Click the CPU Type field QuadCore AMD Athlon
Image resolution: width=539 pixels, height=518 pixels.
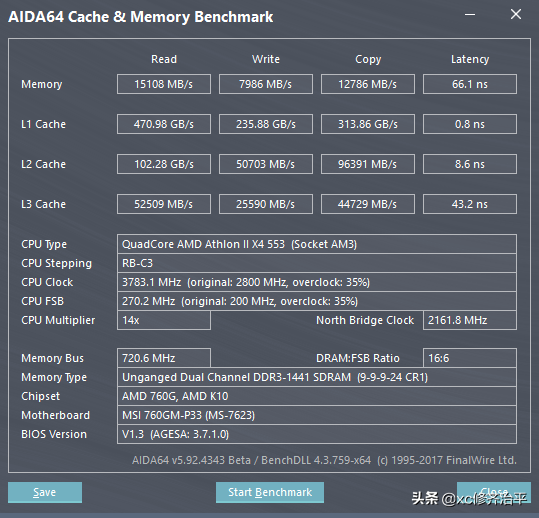[317, 244]
